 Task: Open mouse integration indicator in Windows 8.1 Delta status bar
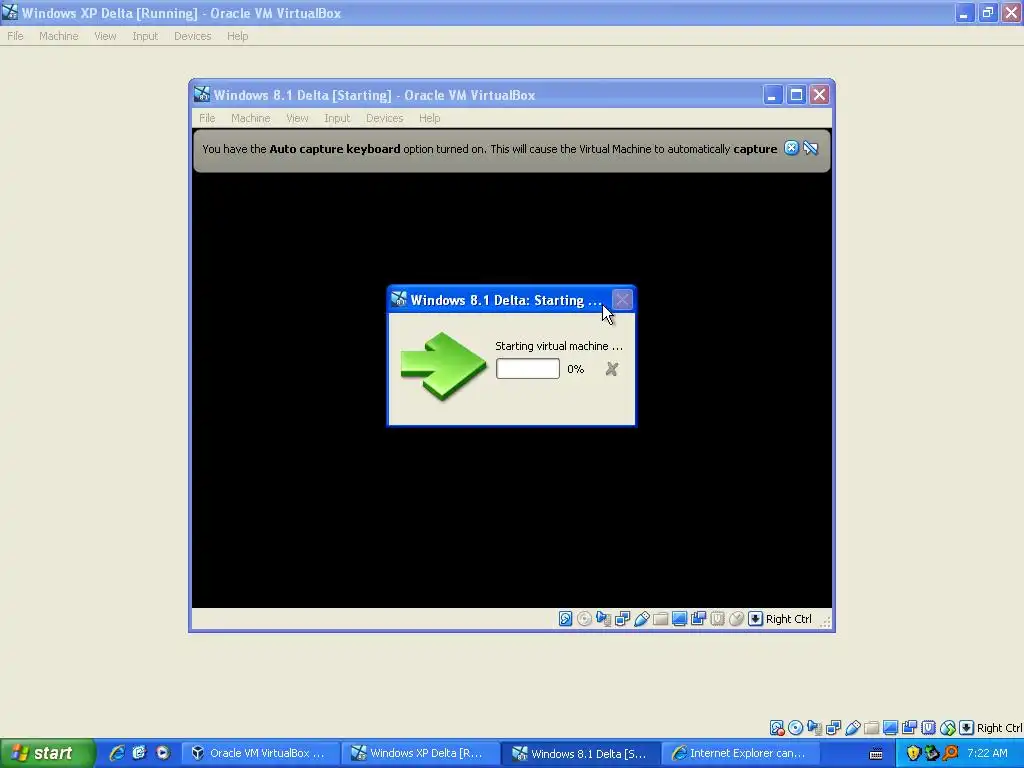pyautogui.click(x=736, y=618)
